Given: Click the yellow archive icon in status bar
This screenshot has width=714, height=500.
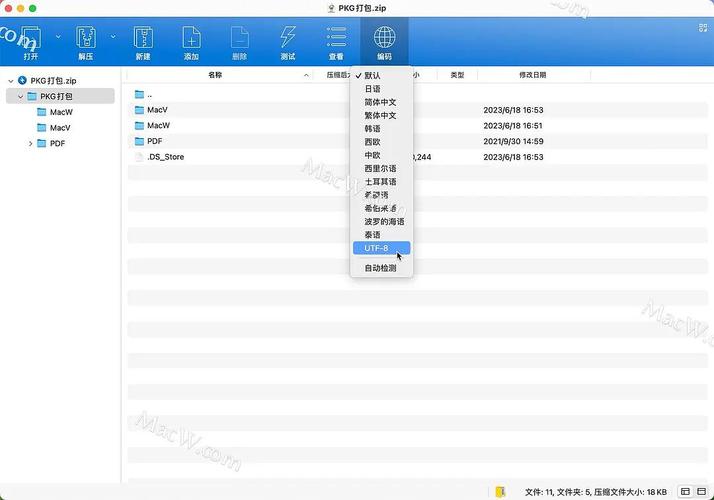Looking at the screenshot, I should click(500, 492).
